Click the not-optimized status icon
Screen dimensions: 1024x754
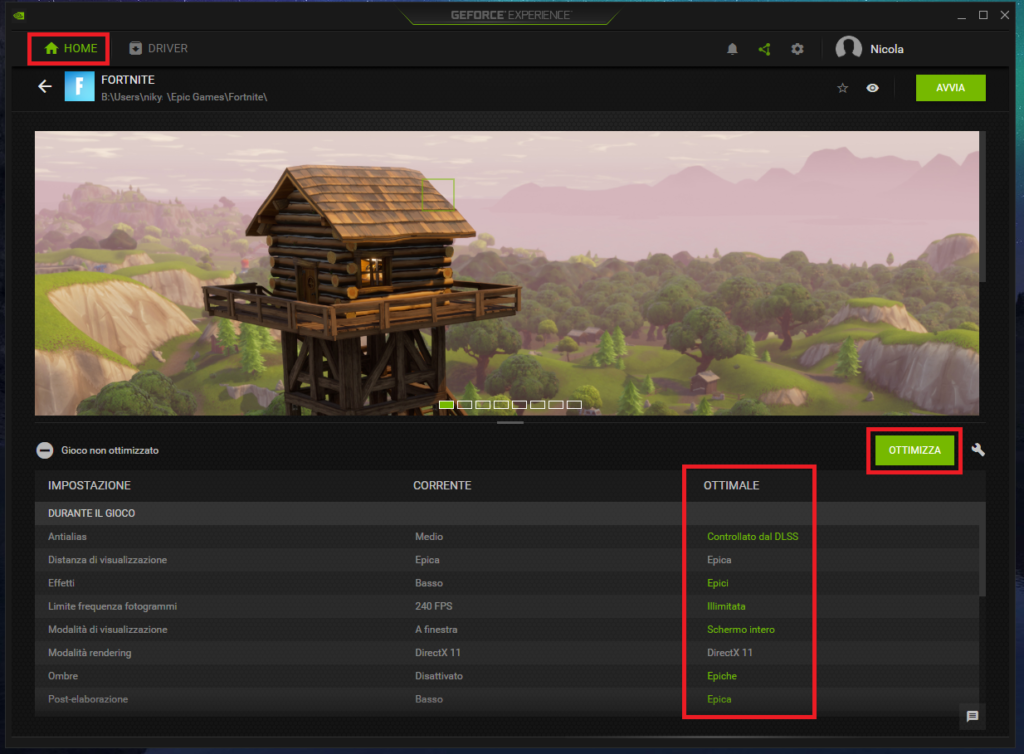pyautogui.click(x=44, y=450)
